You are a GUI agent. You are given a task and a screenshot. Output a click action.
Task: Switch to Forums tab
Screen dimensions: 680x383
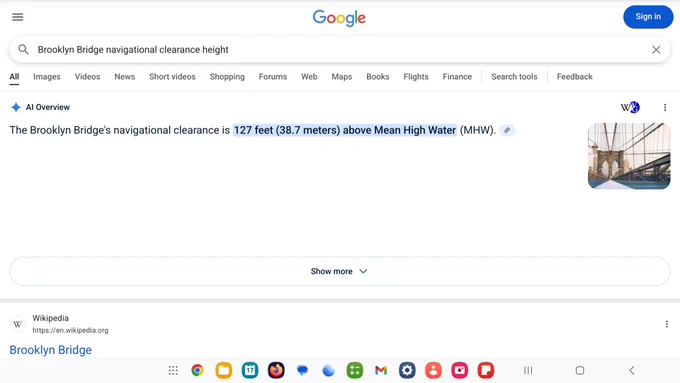pyautogui.click(x=273, y=77)
